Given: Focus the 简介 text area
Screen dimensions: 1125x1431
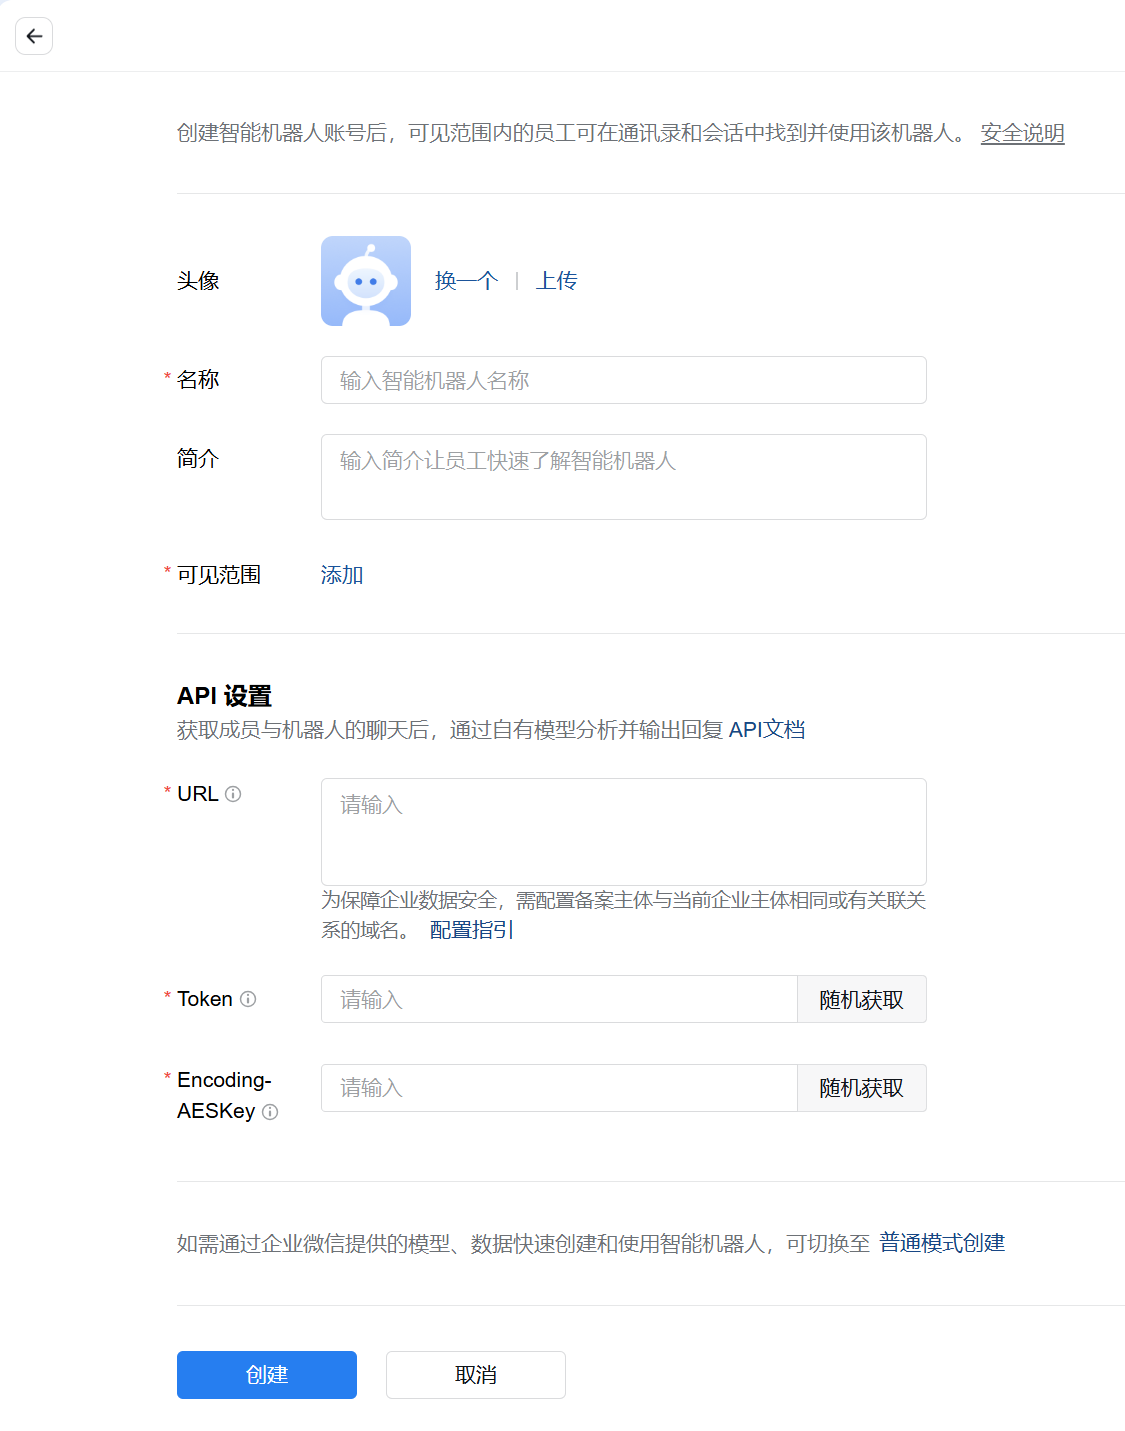Looking at the screenshot, I should [623, 477].
